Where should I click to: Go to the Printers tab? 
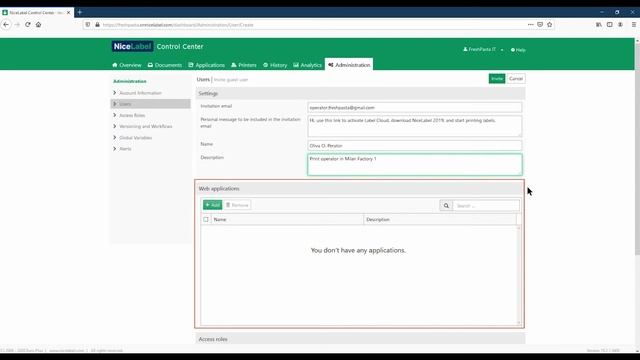coord(244,65)
